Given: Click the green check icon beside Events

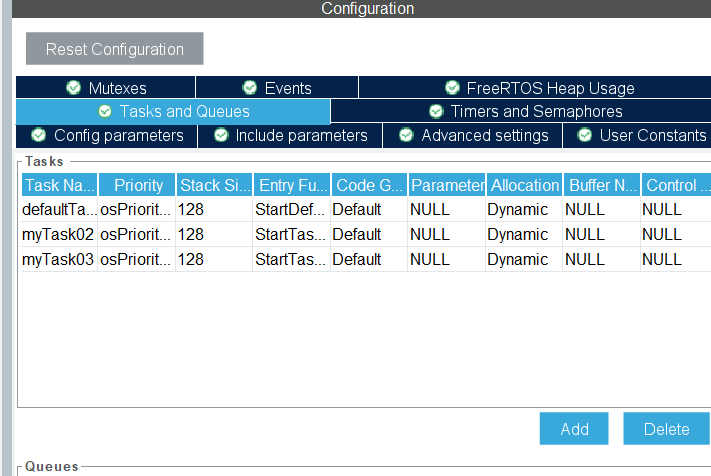Looking at the screenshot, I should coord(250,88).
